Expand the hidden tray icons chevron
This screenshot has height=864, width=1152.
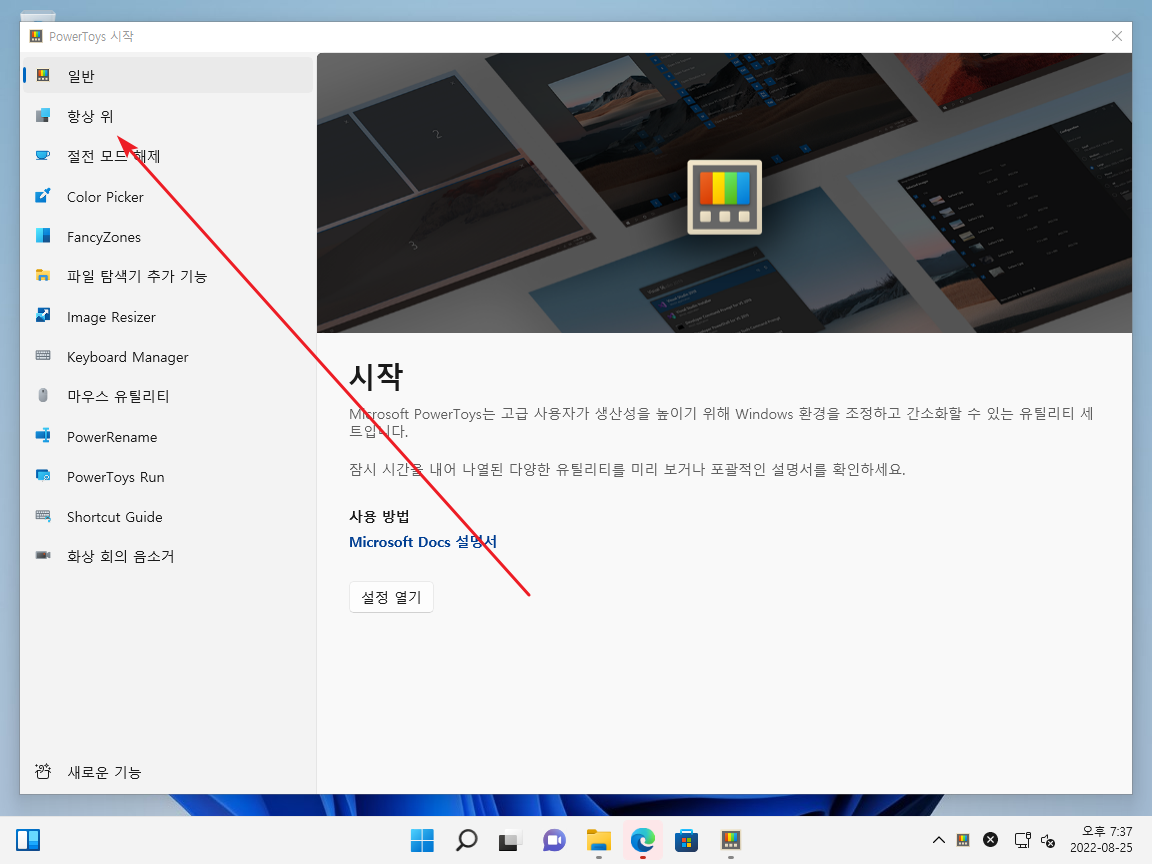point(938,840)
